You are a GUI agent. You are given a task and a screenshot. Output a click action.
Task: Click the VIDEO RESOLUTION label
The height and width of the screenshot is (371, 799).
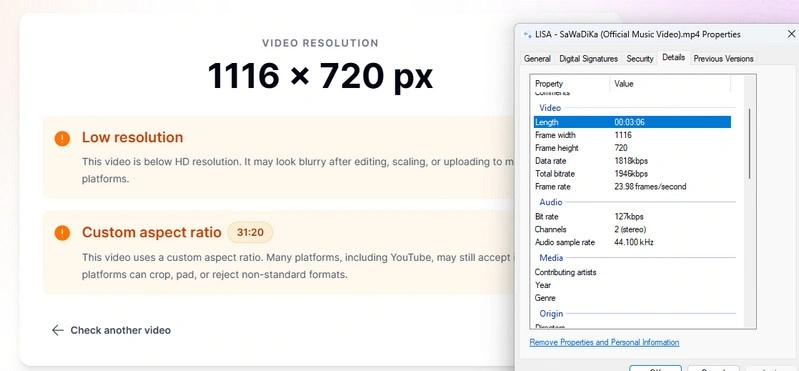(321, 43)
